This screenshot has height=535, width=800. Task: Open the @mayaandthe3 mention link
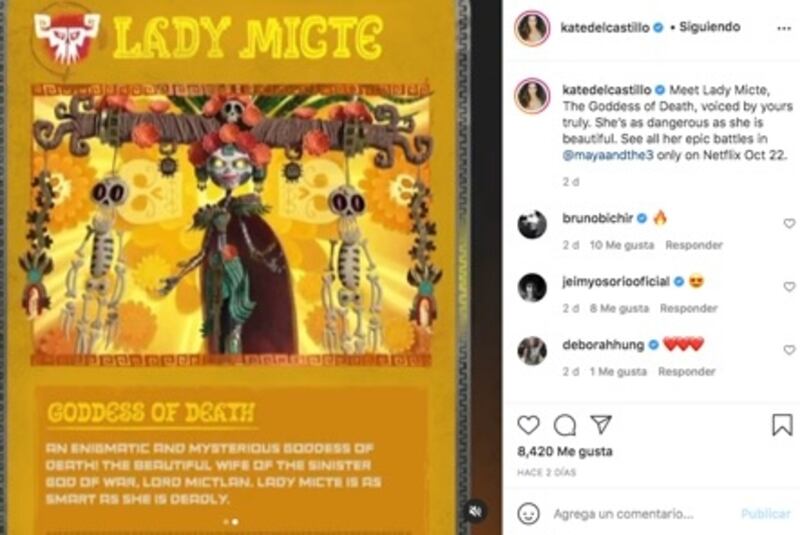(607, 155)
